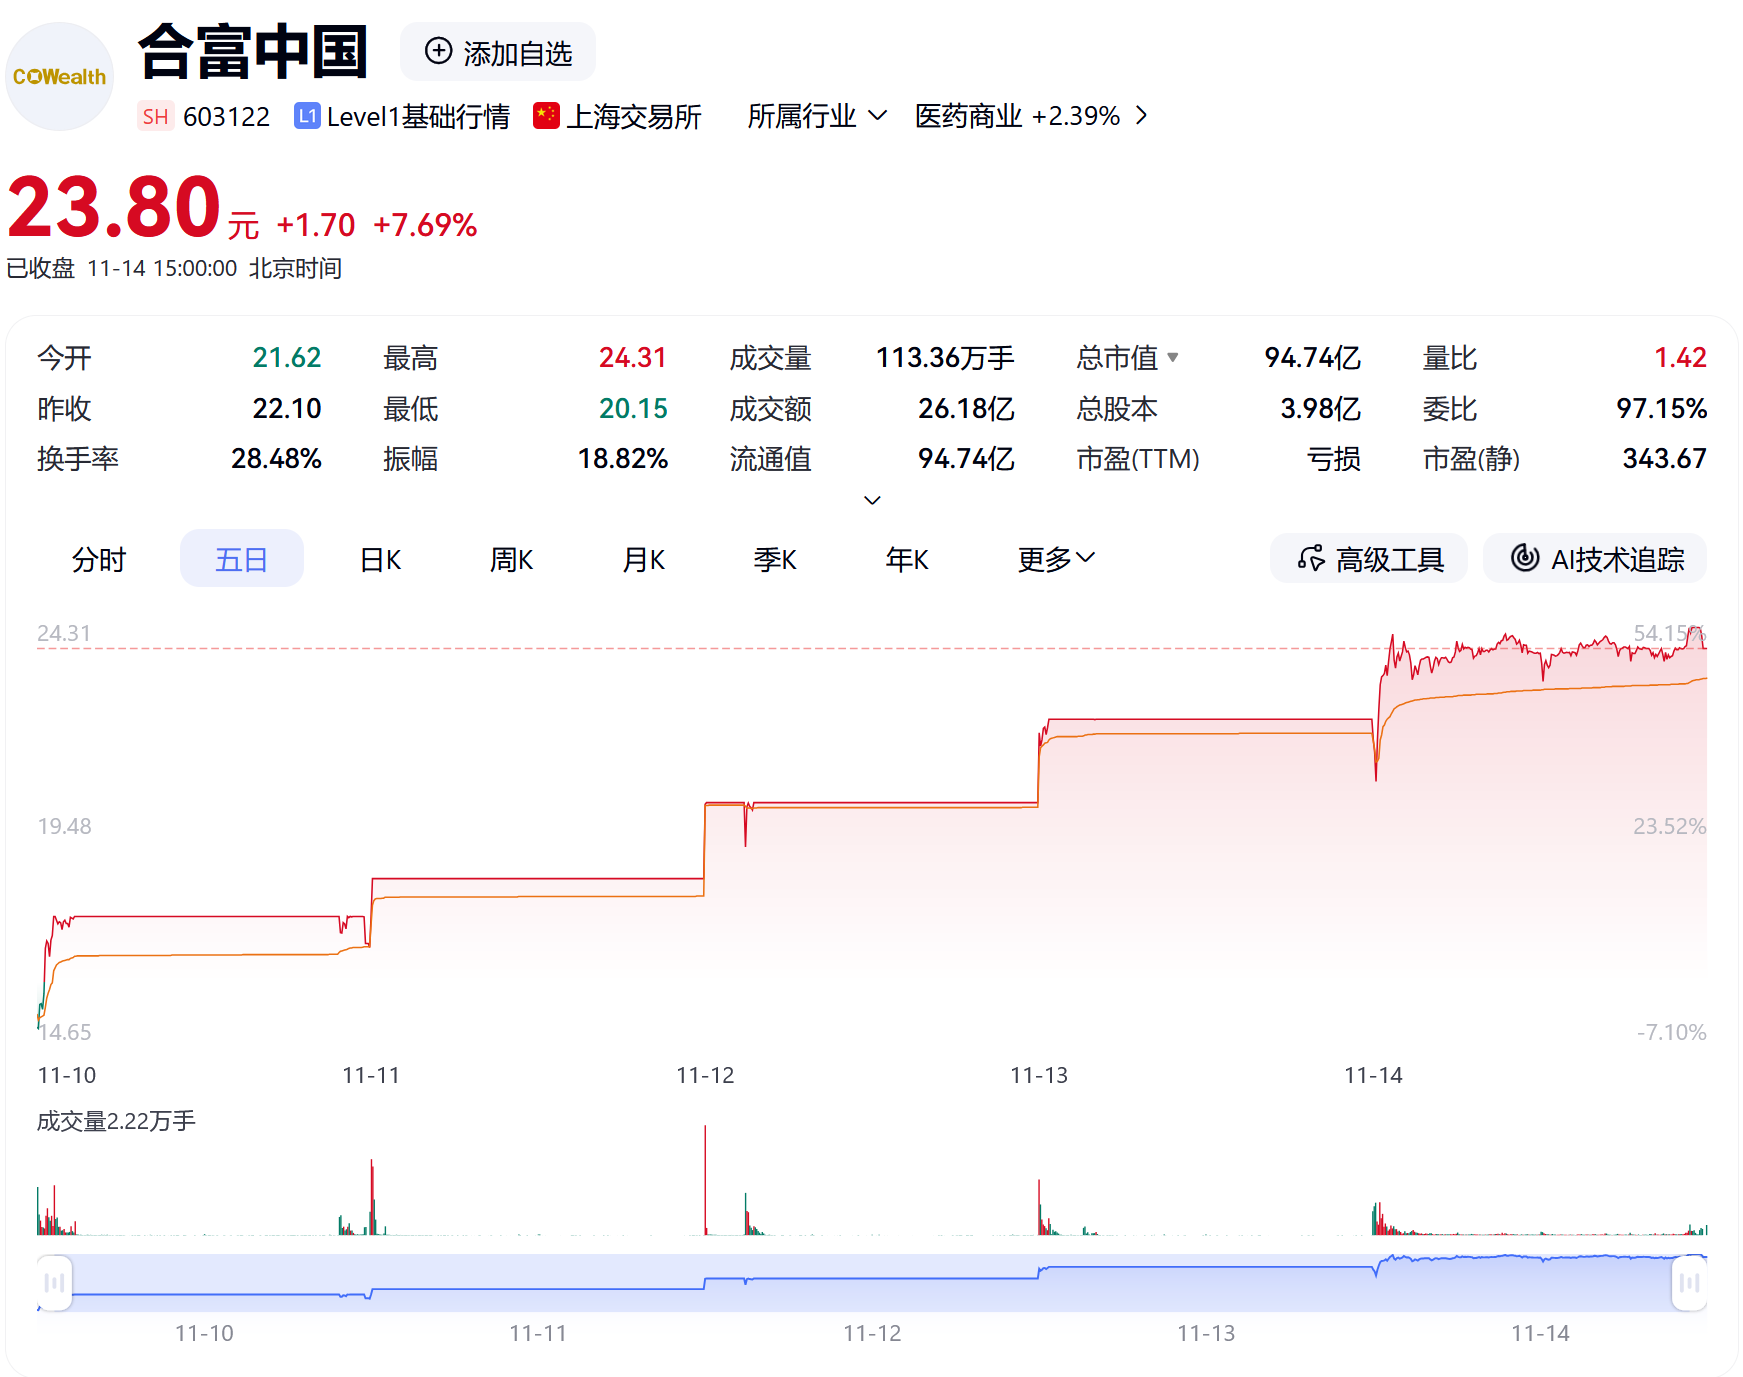This screenshot has height=1377, width=1743.
Task: Click the China flag icon
Action: point(546,116)
